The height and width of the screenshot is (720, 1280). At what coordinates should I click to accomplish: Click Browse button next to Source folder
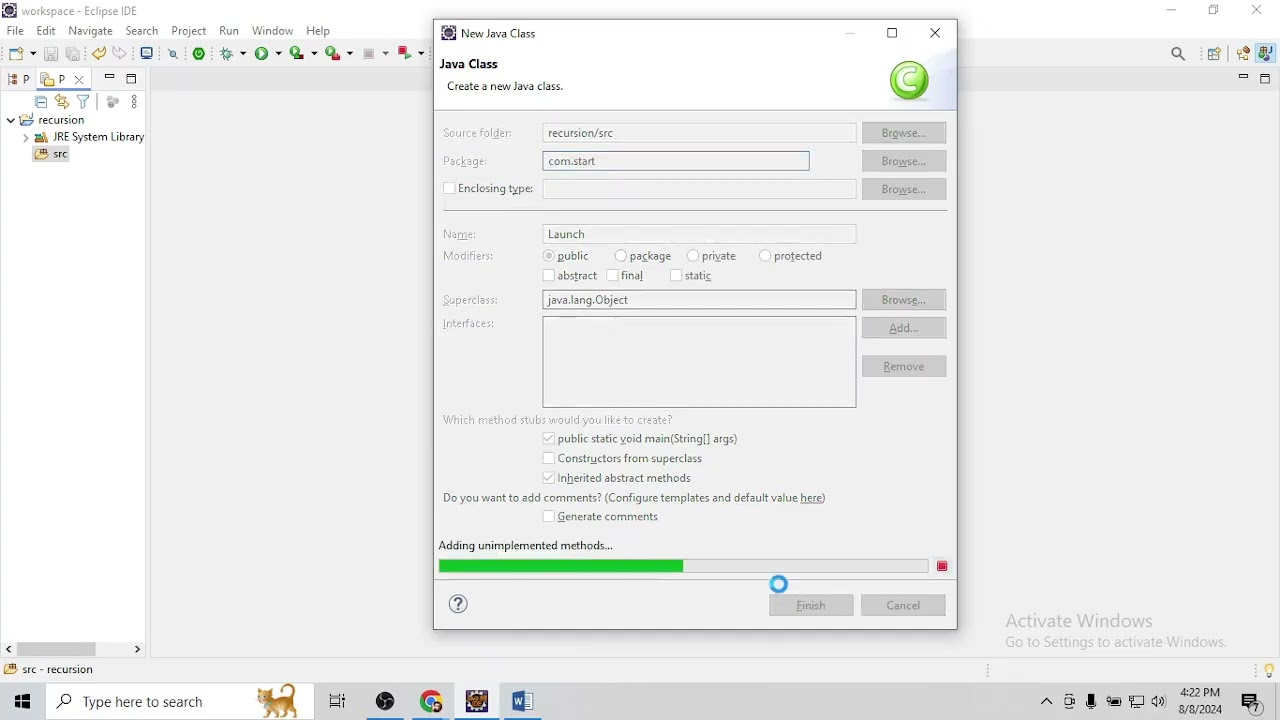point(904,133)
